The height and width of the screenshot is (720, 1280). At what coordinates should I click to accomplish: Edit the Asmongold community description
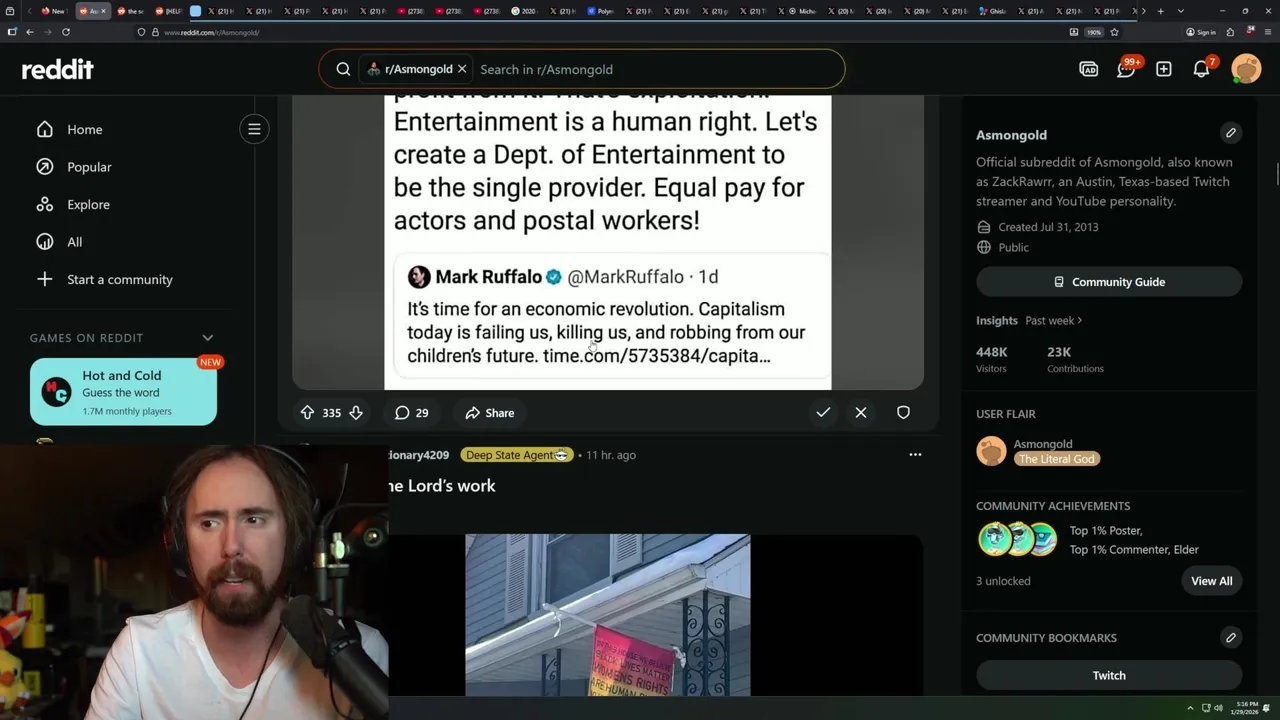coord(1231,133)
